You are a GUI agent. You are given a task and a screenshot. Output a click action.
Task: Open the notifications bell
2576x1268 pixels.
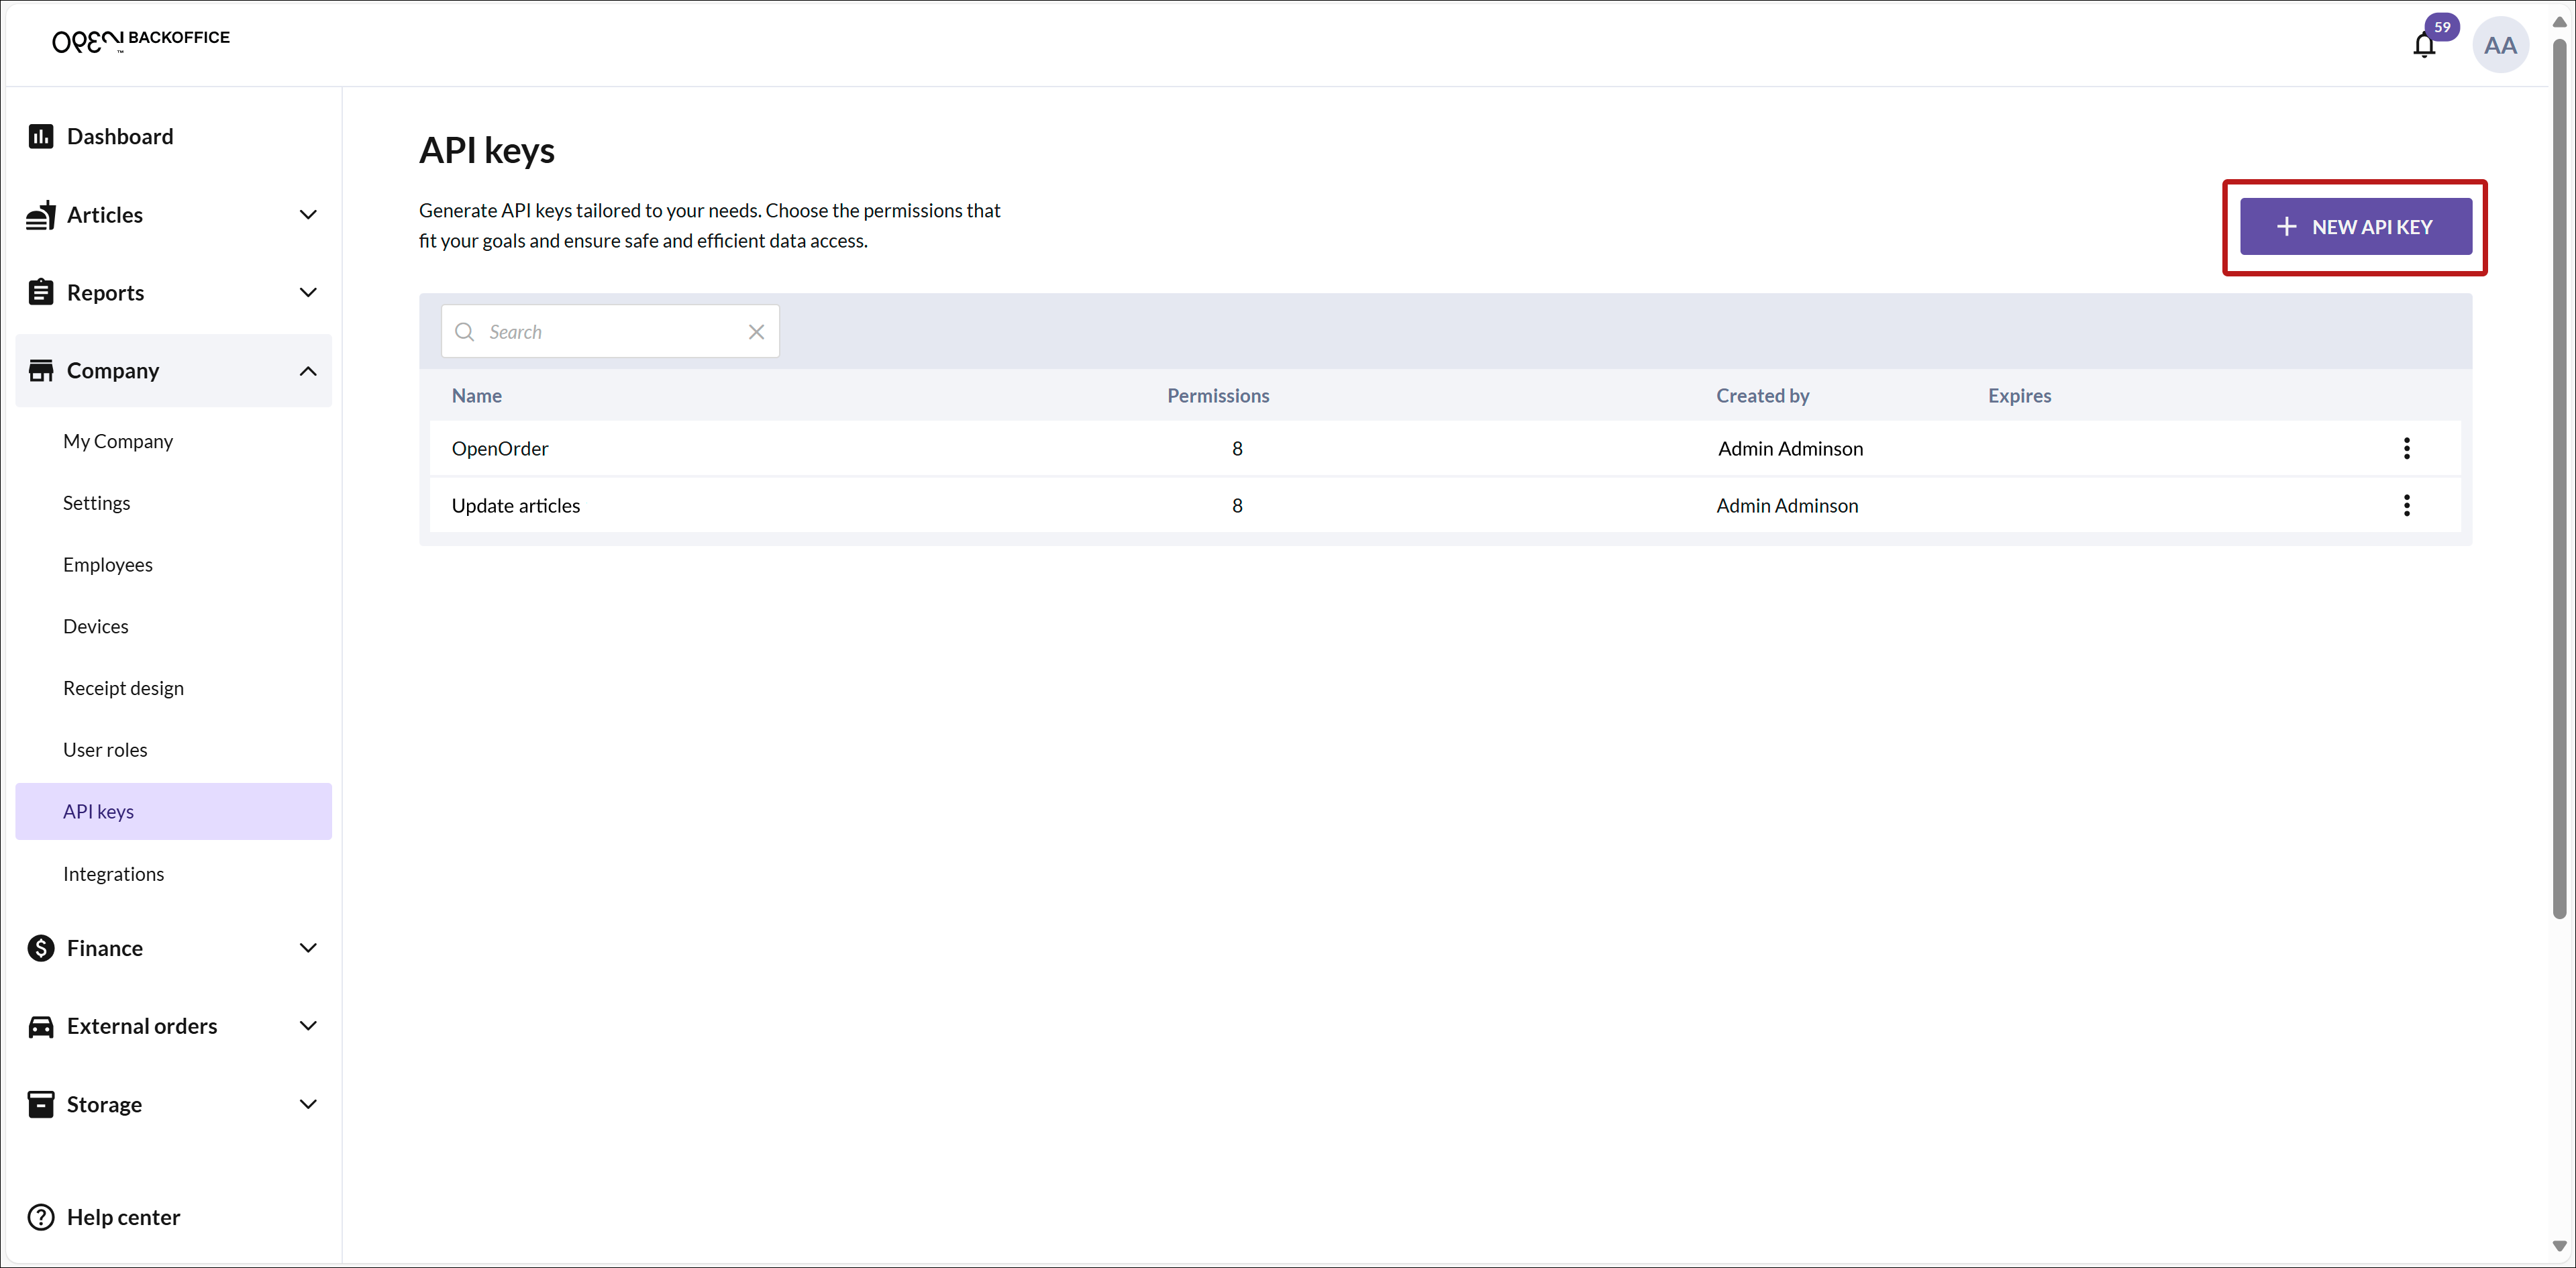point(2424,45)
